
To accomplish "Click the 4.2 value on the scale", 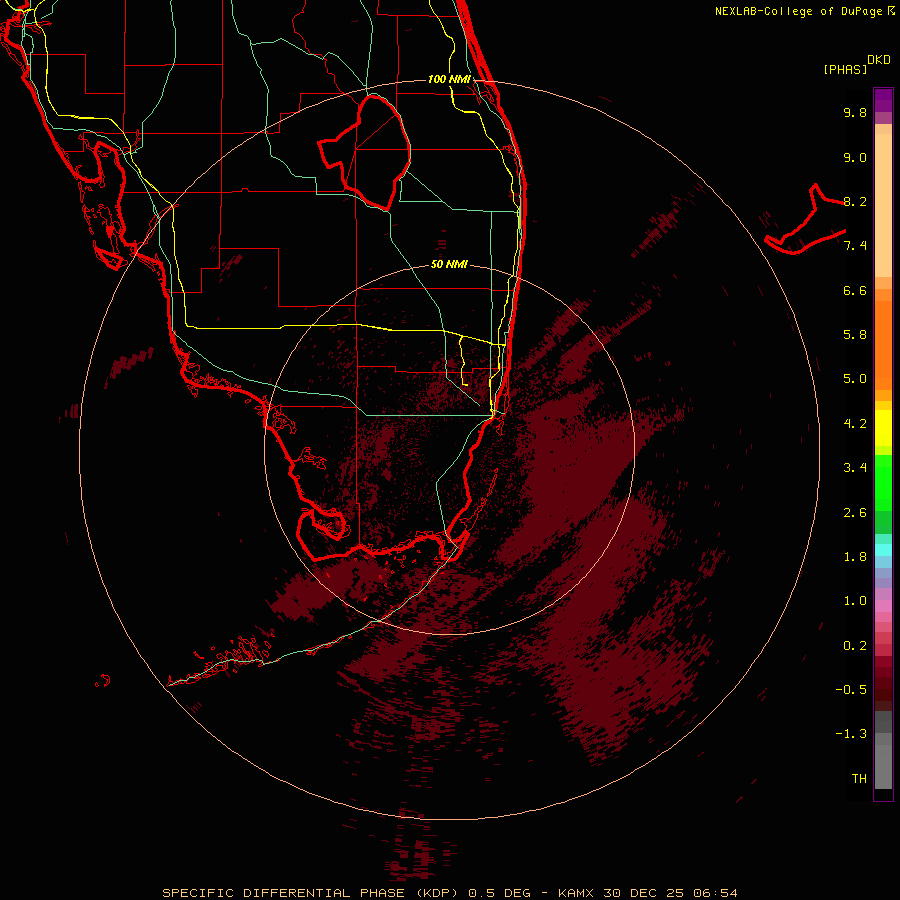I will tap(855, 424).
